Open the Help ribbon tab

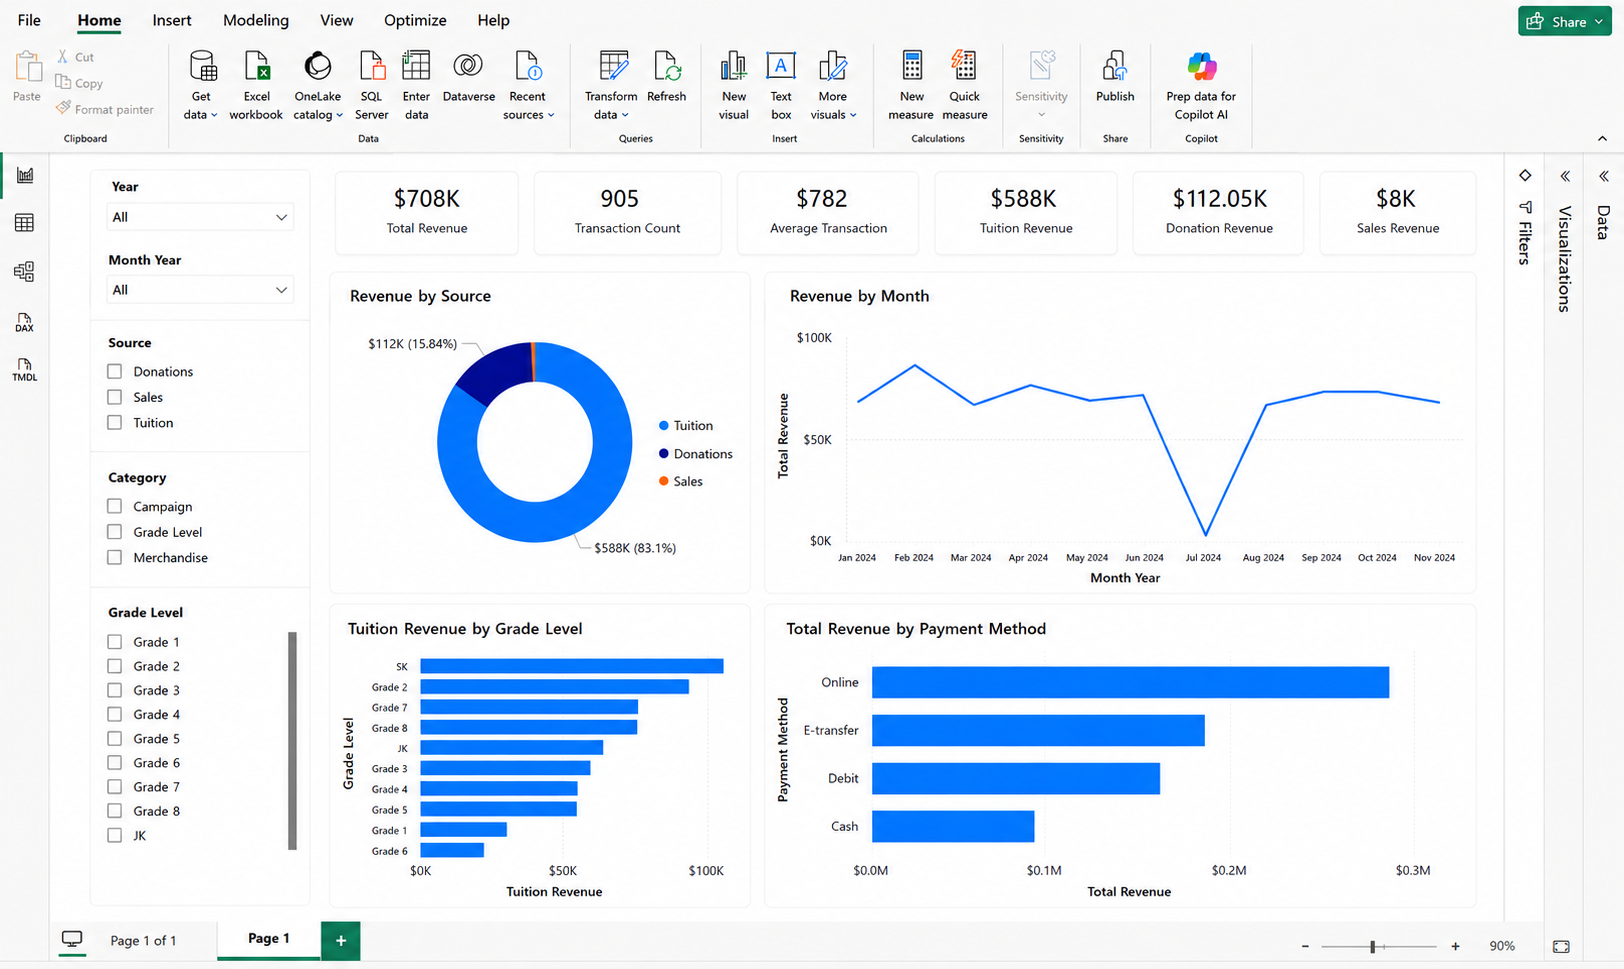click(x=493, y=20)
